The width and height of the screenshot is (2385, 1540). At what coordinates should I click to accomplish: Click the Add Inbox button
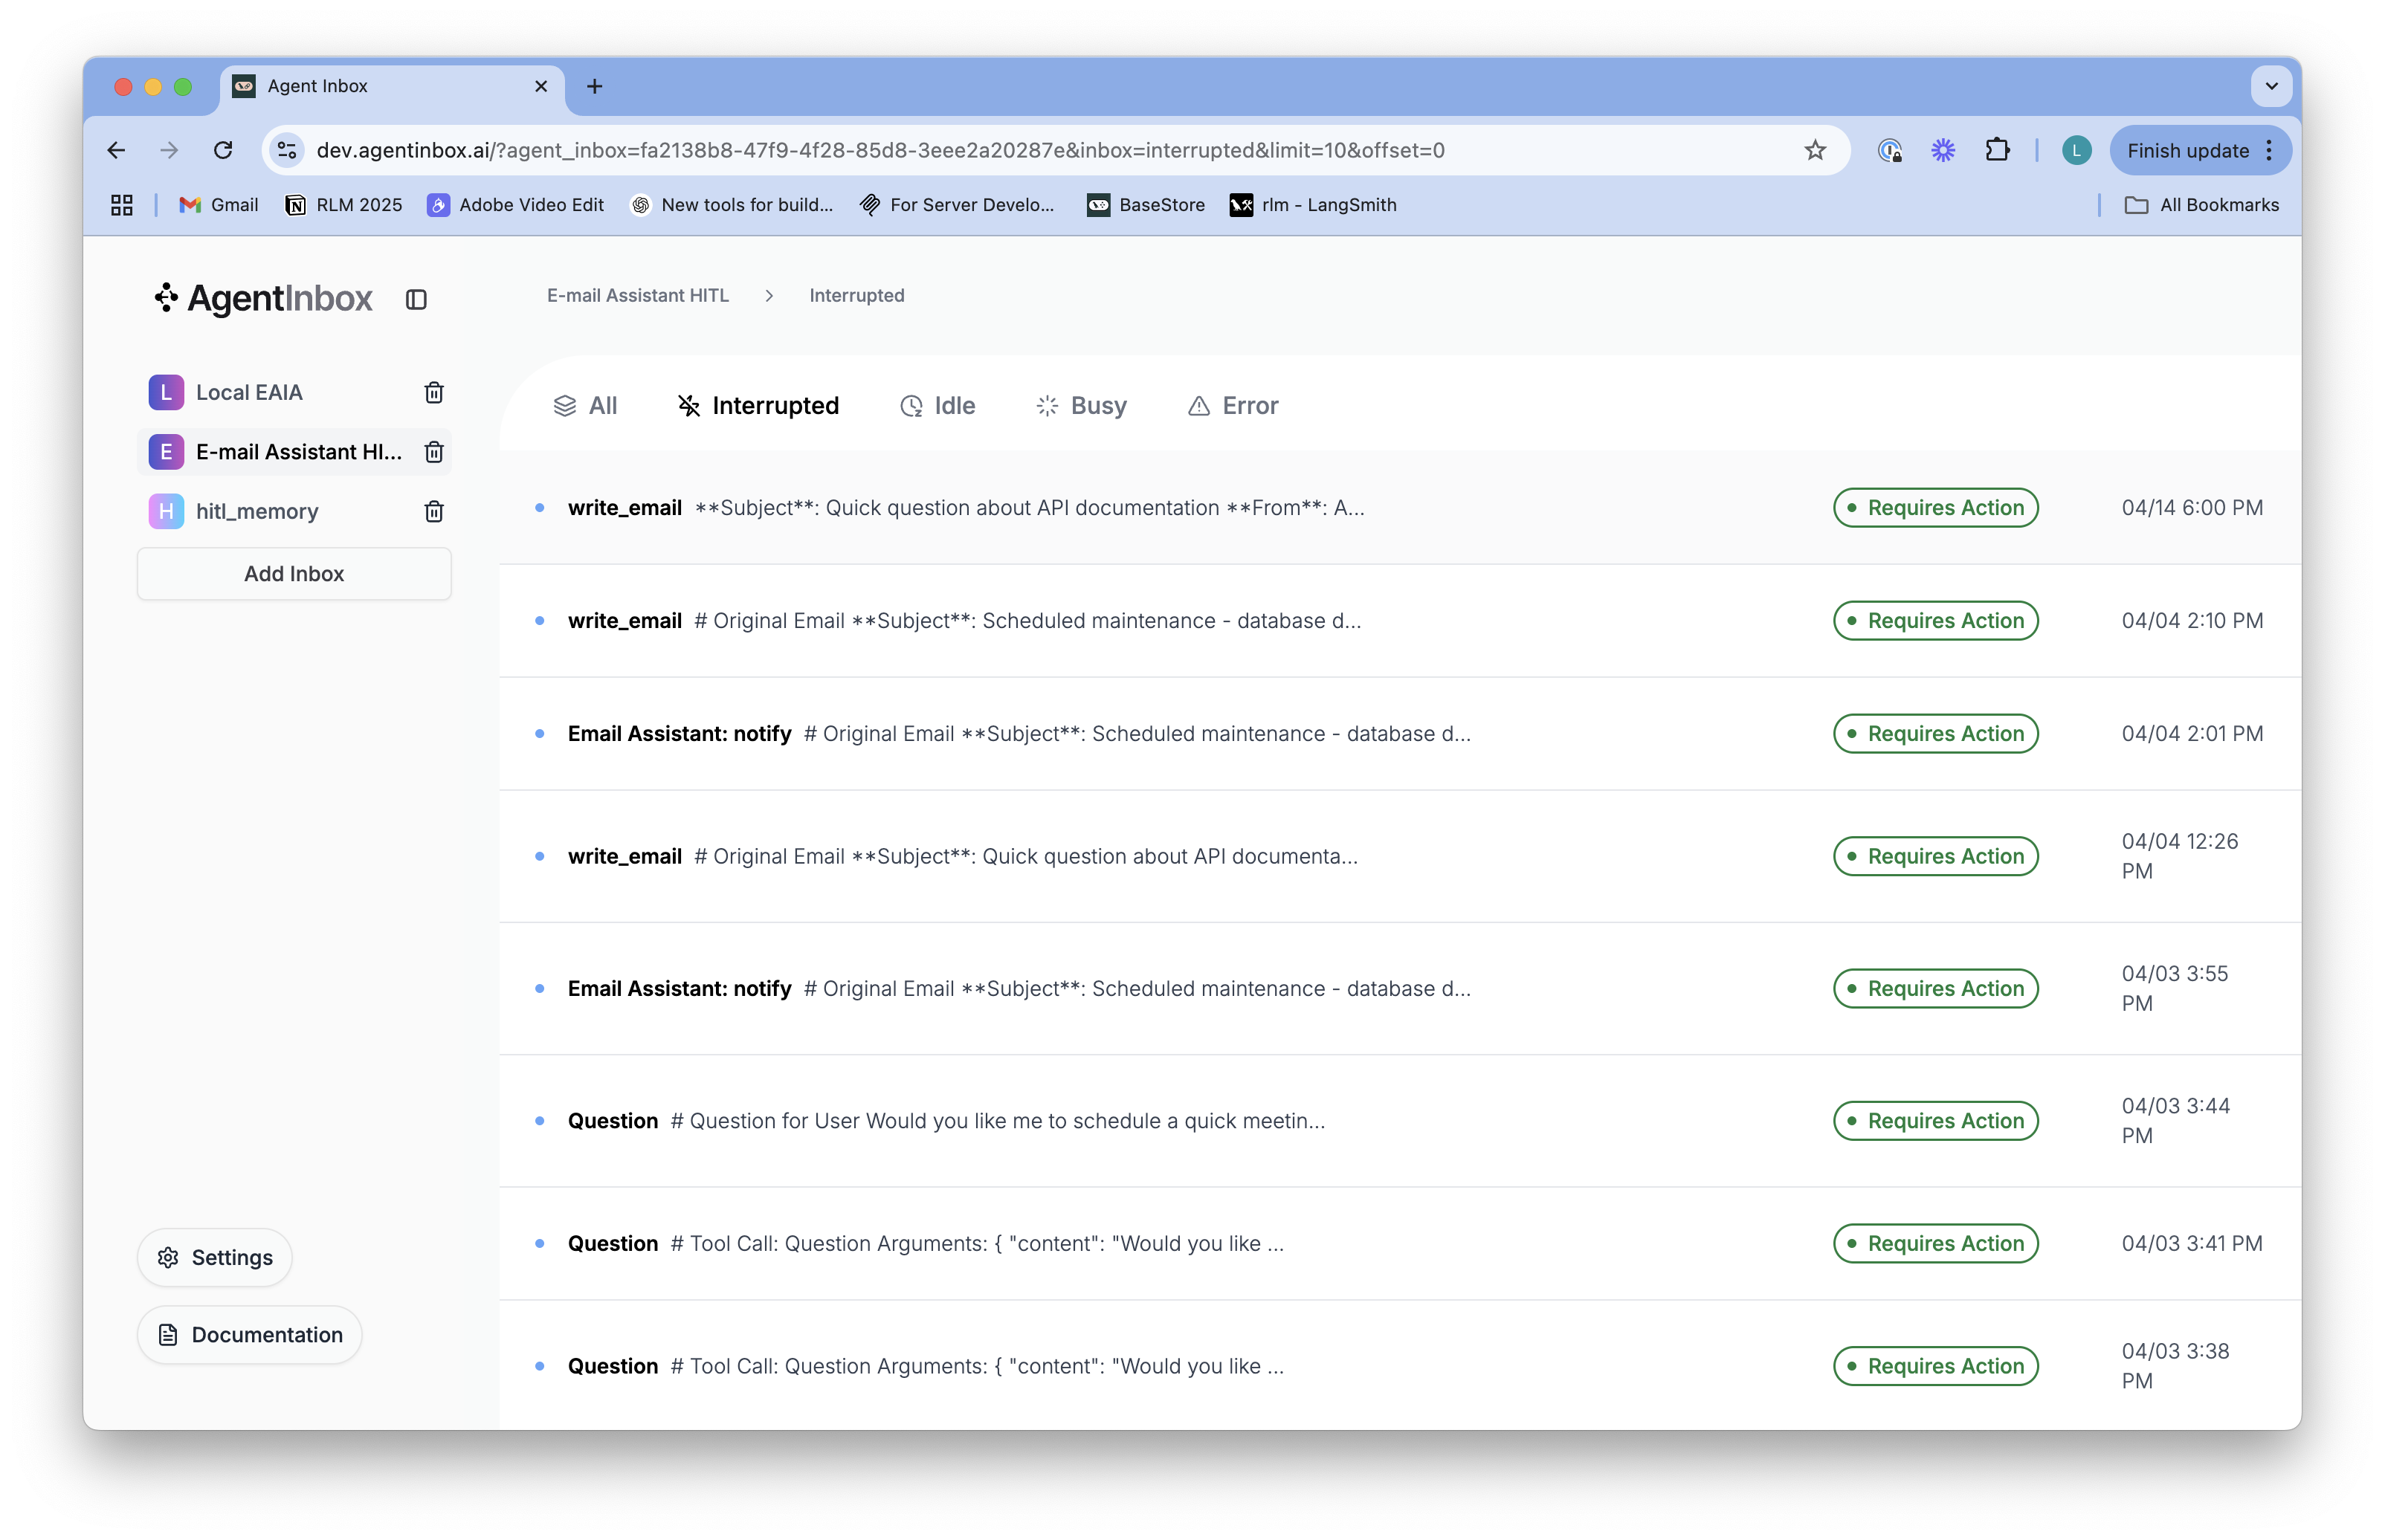point(293,573)
